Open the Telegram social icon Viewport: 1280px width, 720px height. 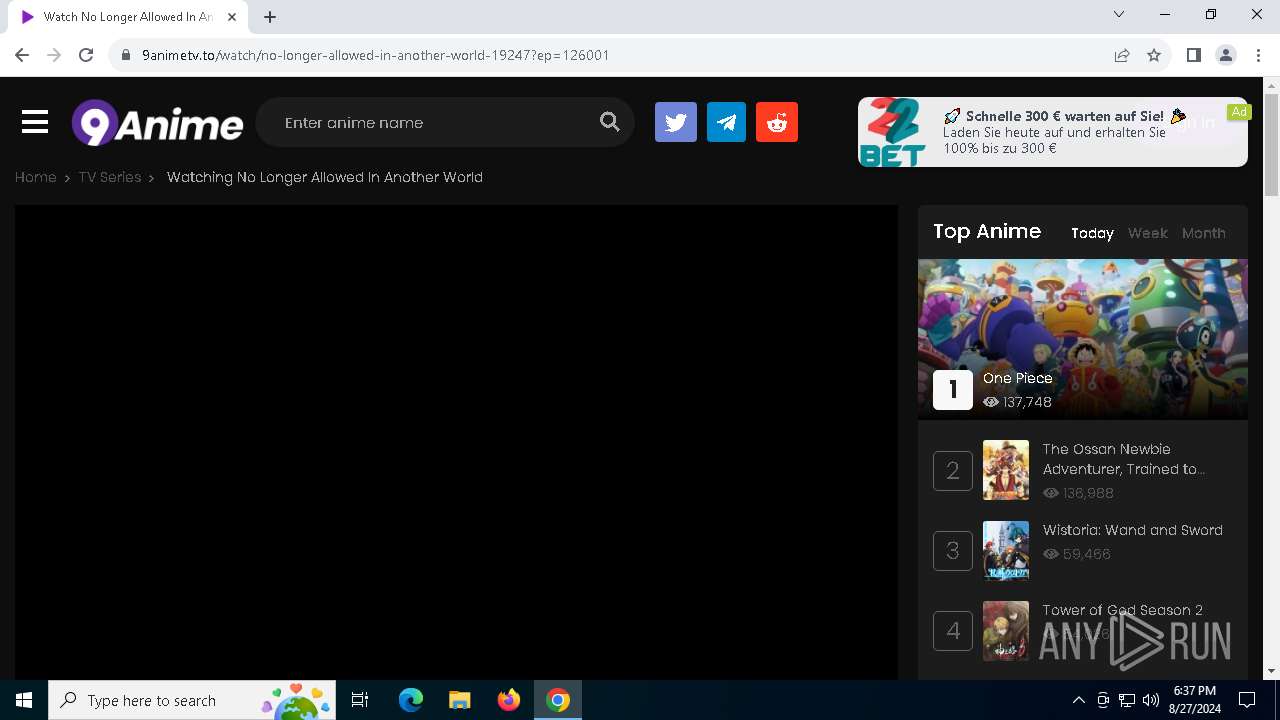pyautogui.click(x=726, y=122)
